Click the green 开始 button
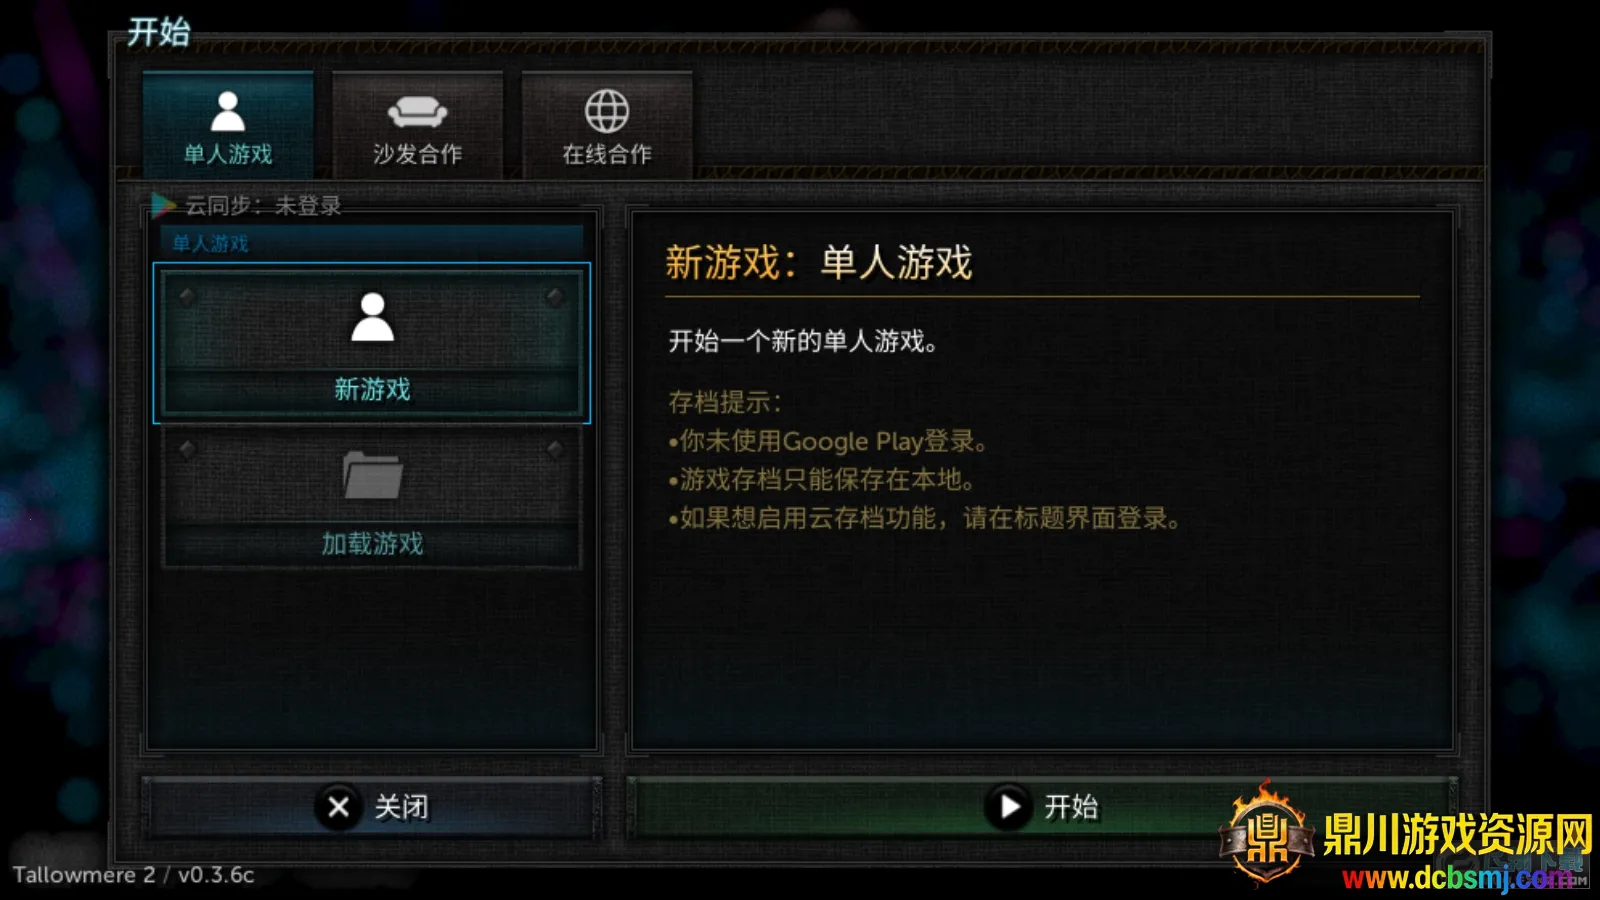1600x900 pixels. (x=1040, y=806)
